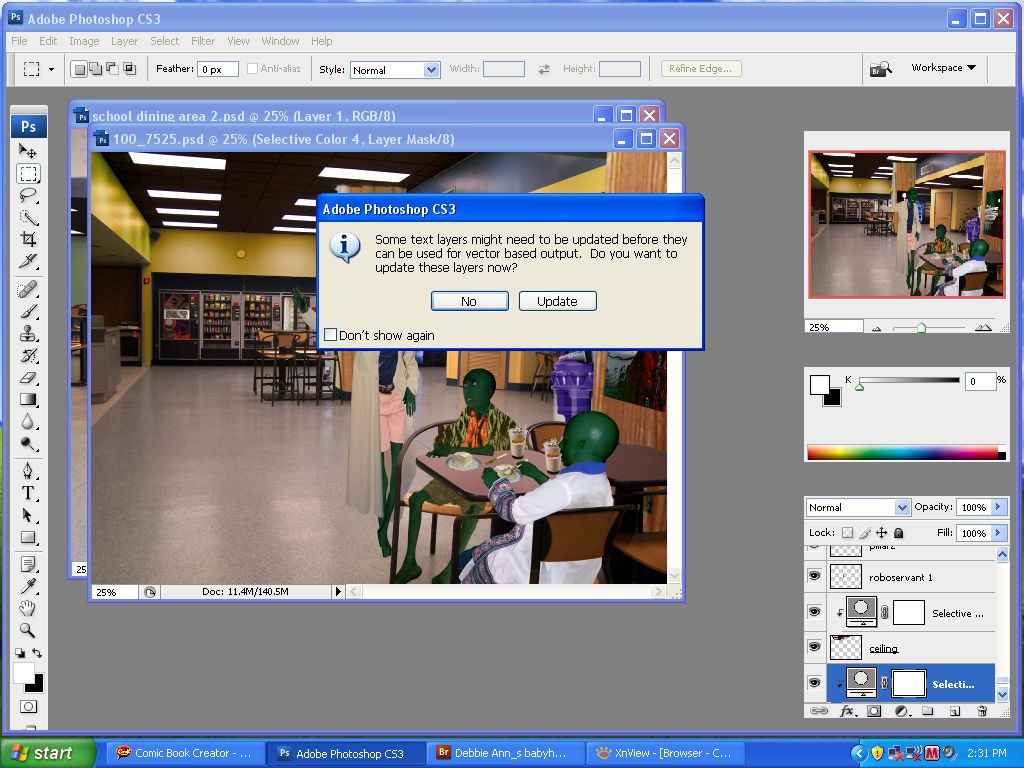Toggle visibility of the ceiling layer
The image size is (1024, 768).
pos(814,648)
